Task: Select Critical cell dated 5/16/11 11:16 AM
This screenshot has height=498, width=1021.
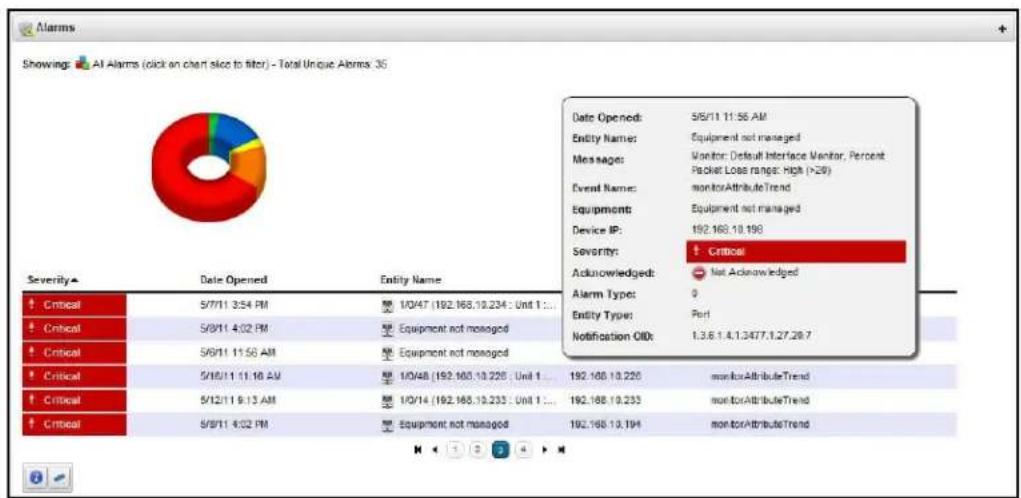Action: click(74, 376)
